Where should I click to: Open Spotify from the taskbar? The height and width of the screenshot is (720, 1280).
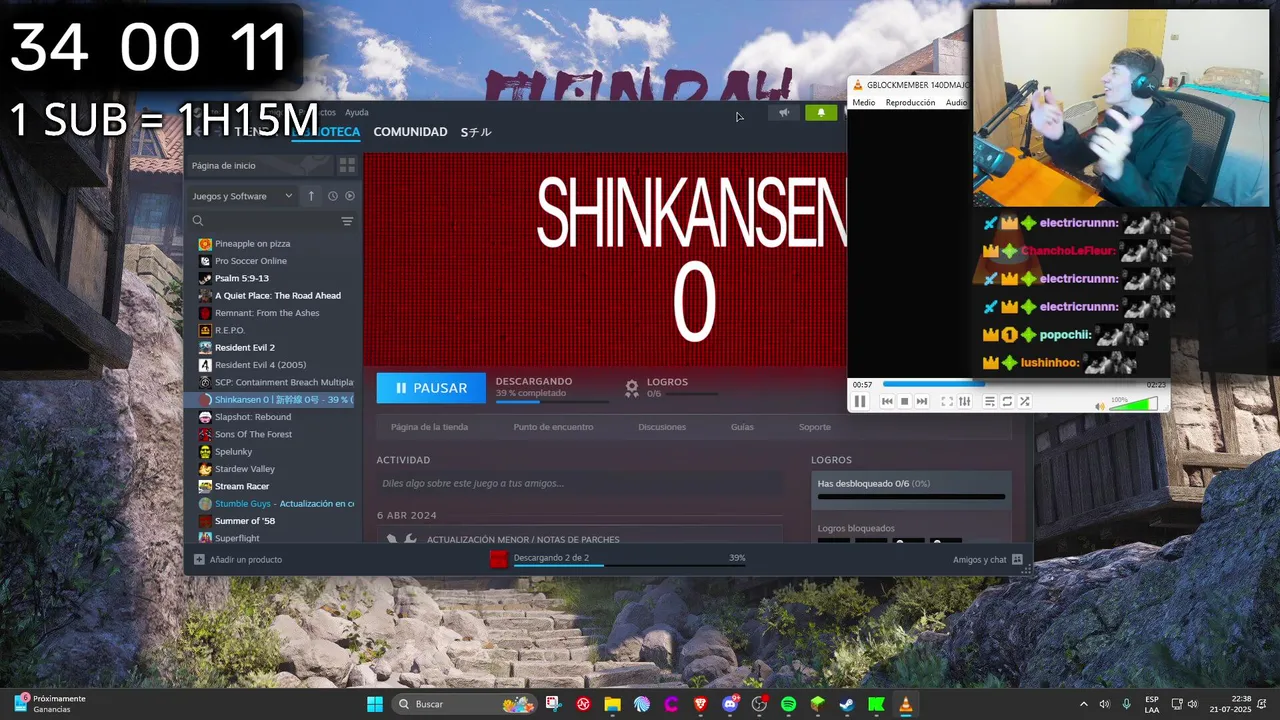(x=788, y=704)
